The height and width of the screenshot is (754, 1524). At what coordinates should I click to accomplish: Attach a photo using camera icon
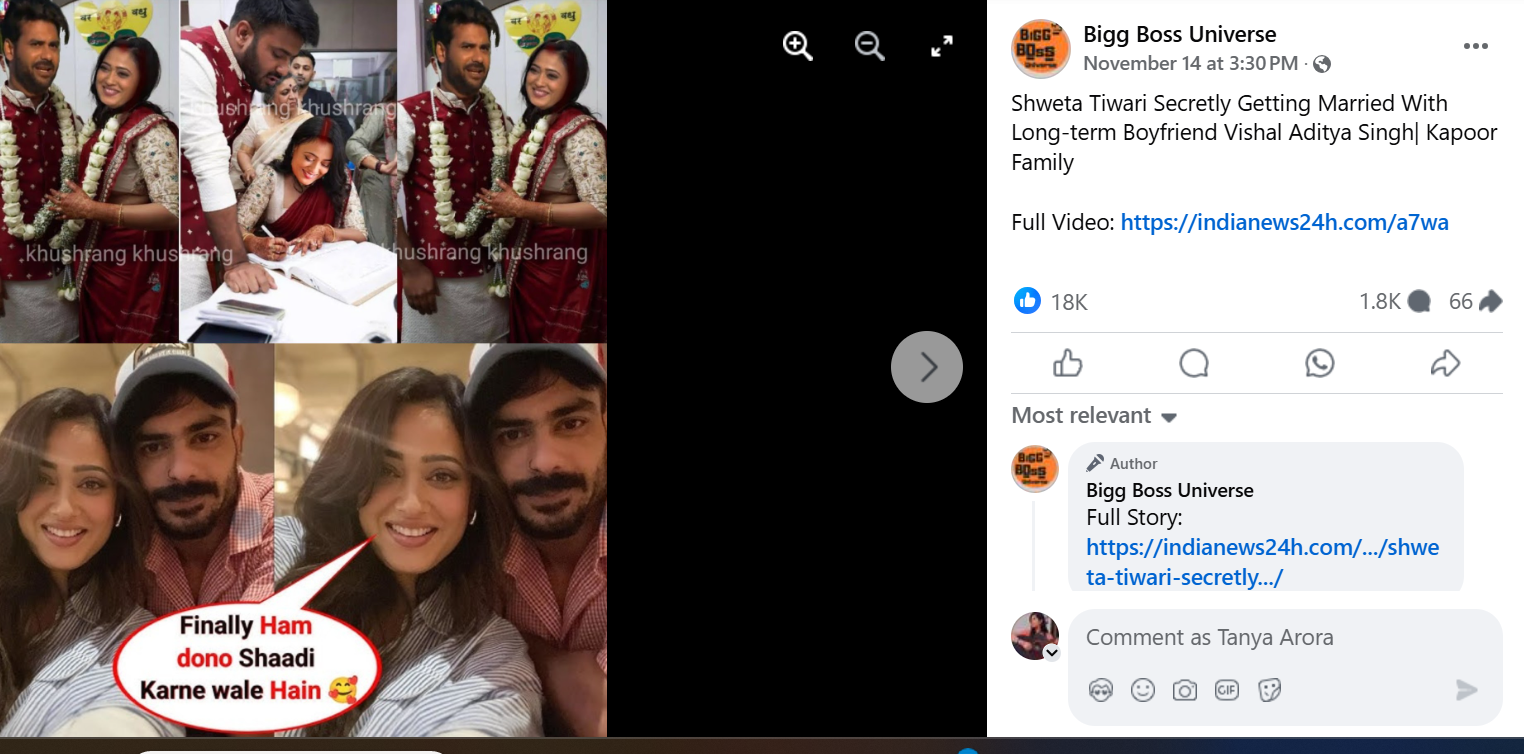click(1185, 690)
